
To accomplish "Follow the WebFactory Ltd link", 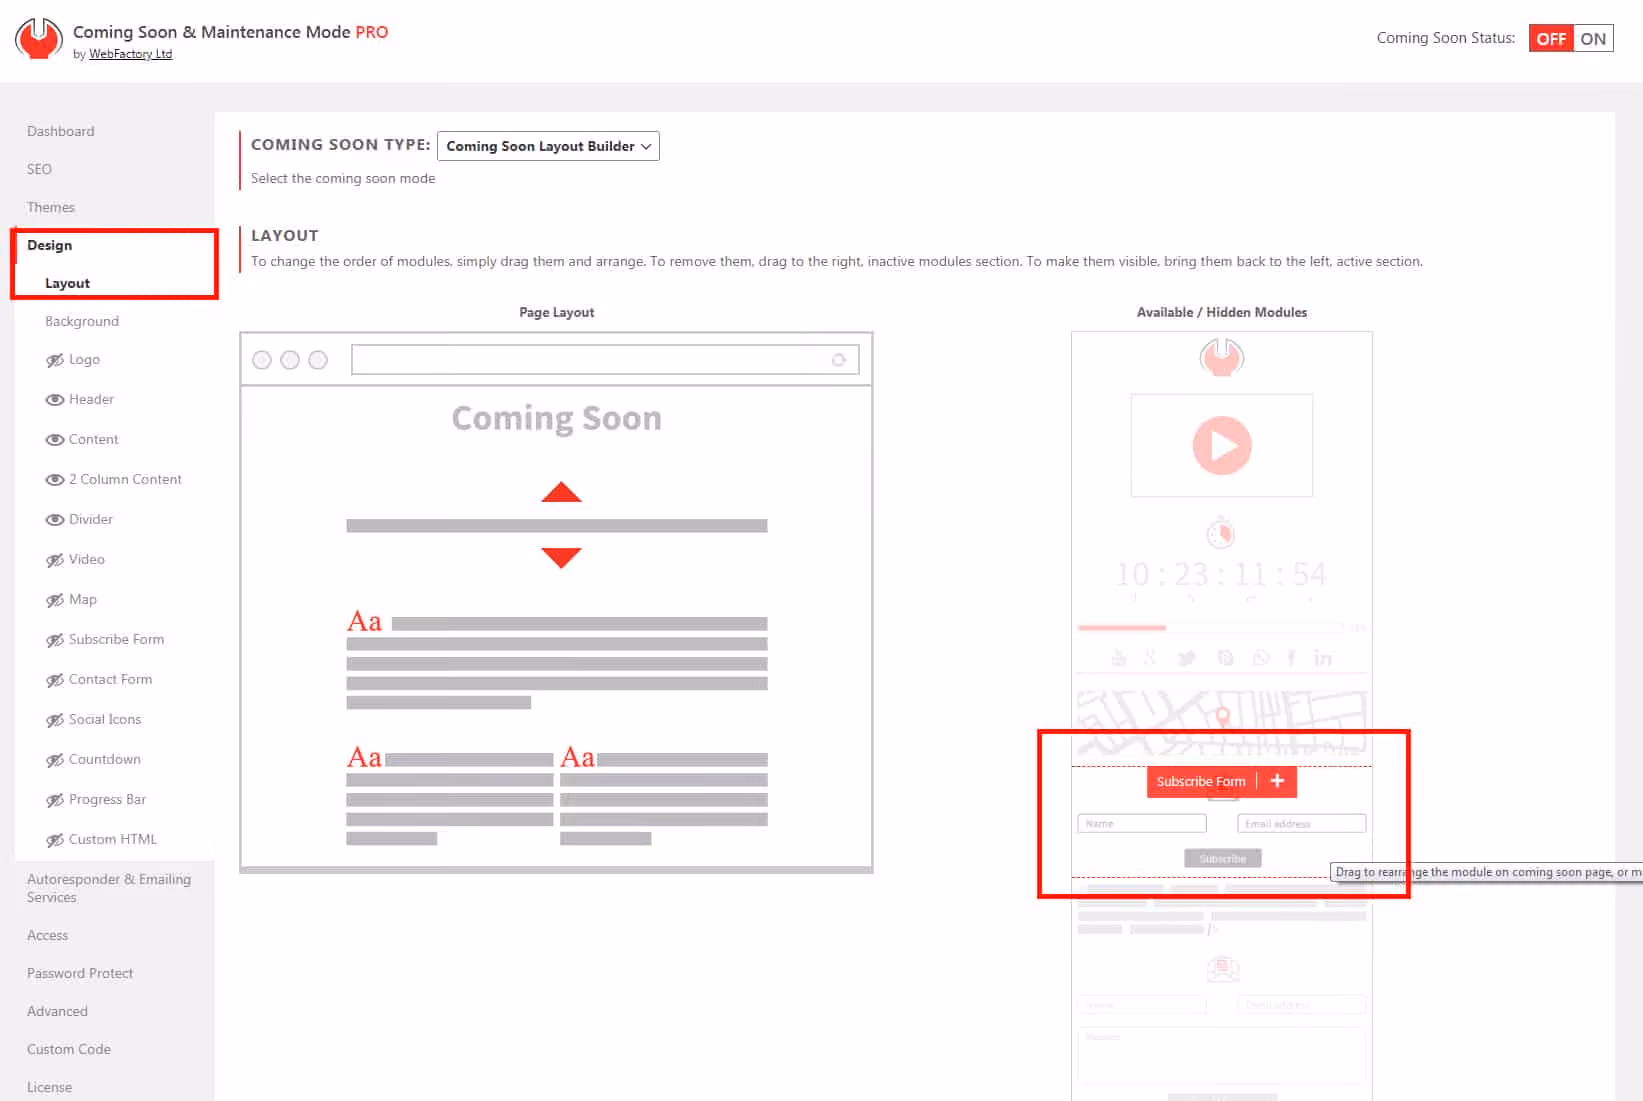I will pos(130,54).
